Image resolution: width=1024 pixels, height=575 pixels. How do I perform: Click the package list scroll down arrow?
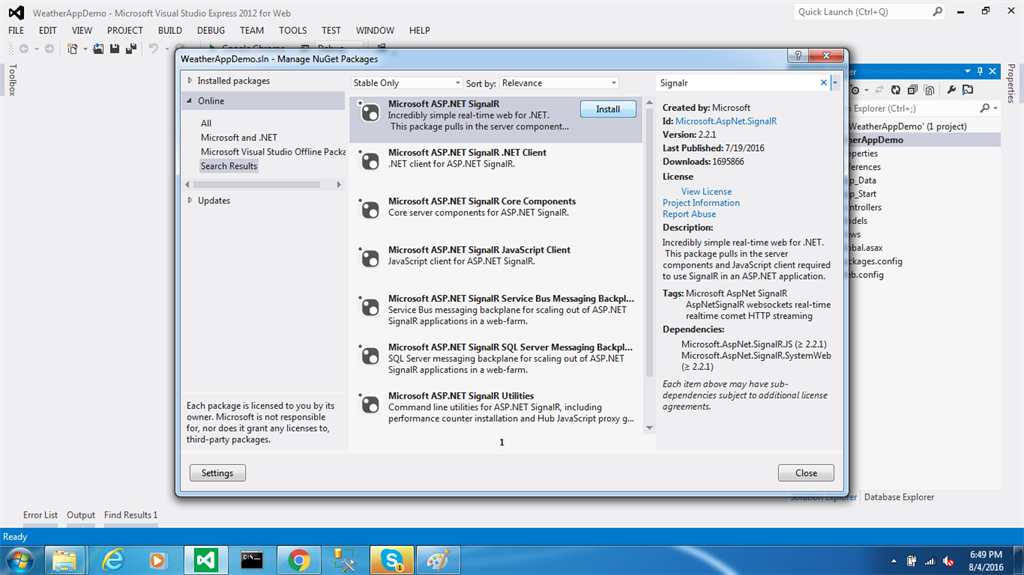coord(649,427)
